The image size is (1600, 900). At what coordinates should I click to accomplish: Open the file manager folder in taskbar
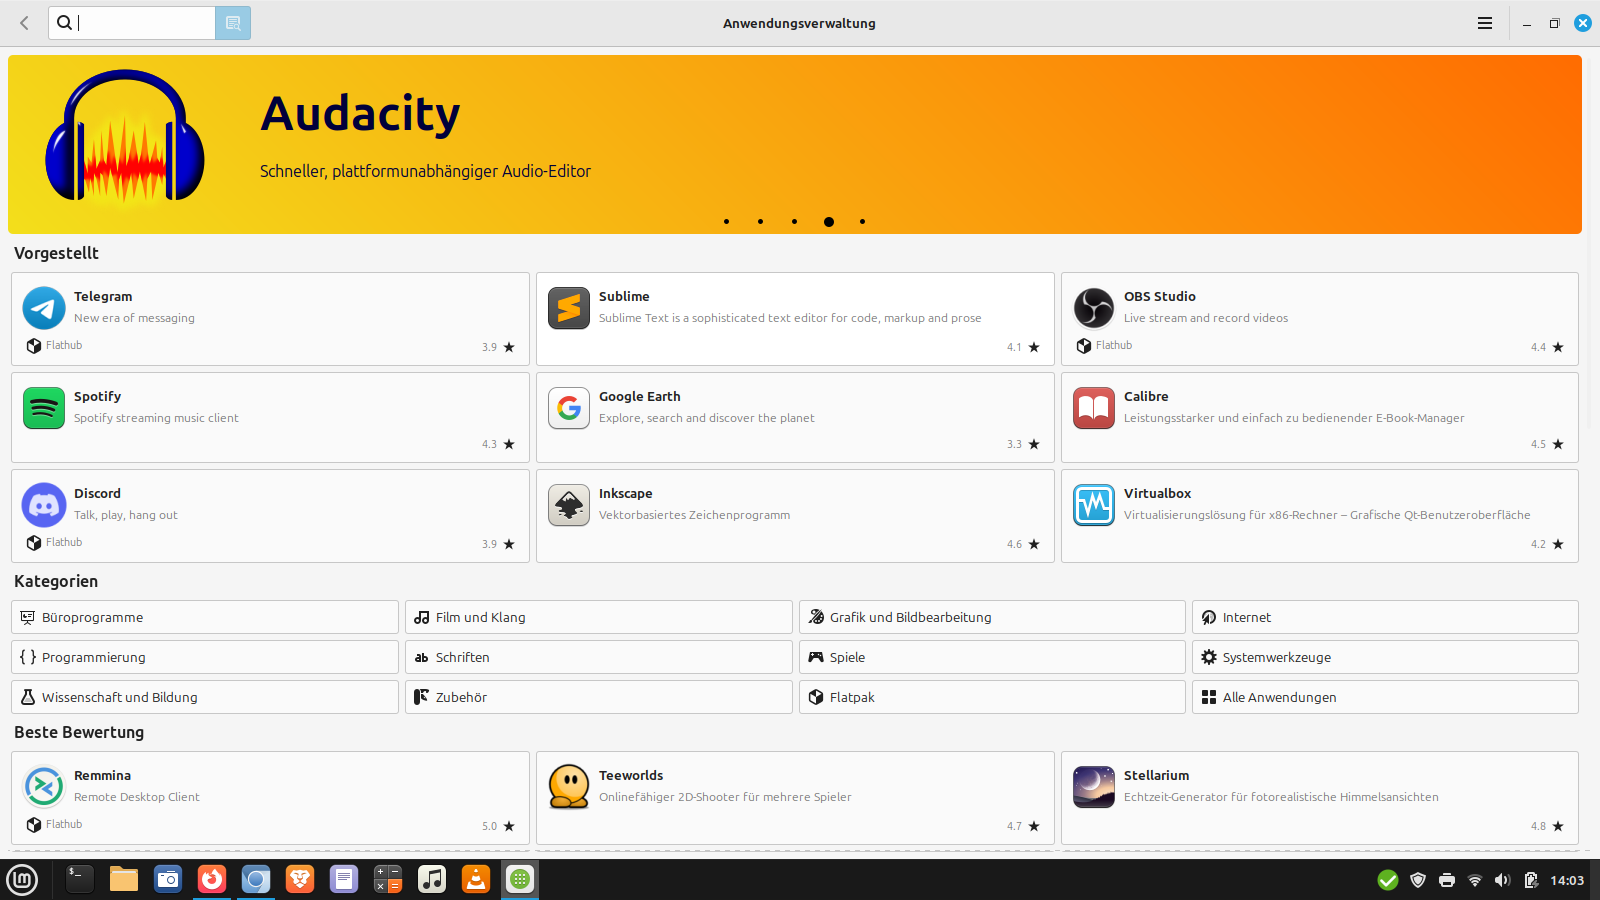124,880
